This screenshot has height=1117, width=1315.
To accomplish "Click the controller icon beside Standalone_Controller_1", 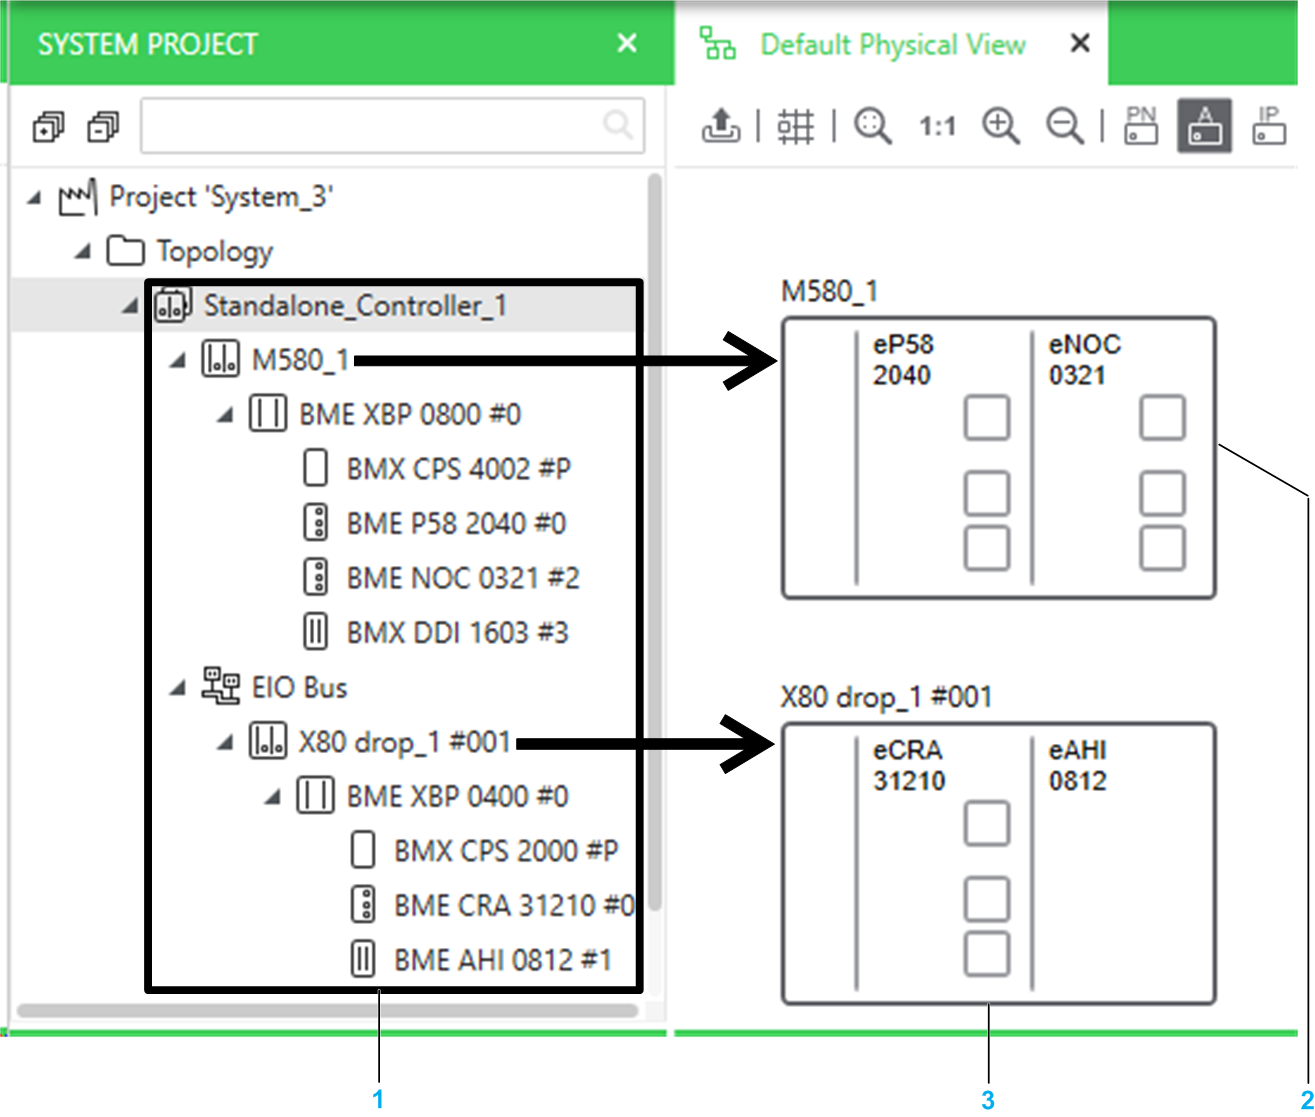I will pyautogui.click(x=173, y=305).
